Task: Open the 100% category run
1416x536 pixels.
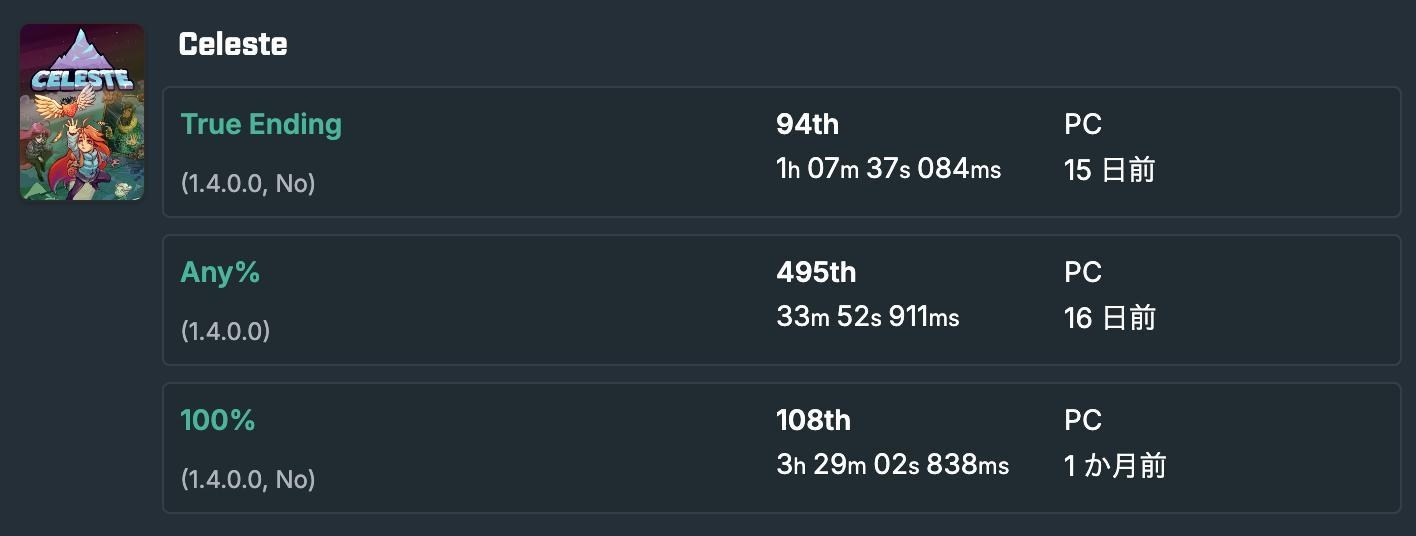Action: pos(218,420)
